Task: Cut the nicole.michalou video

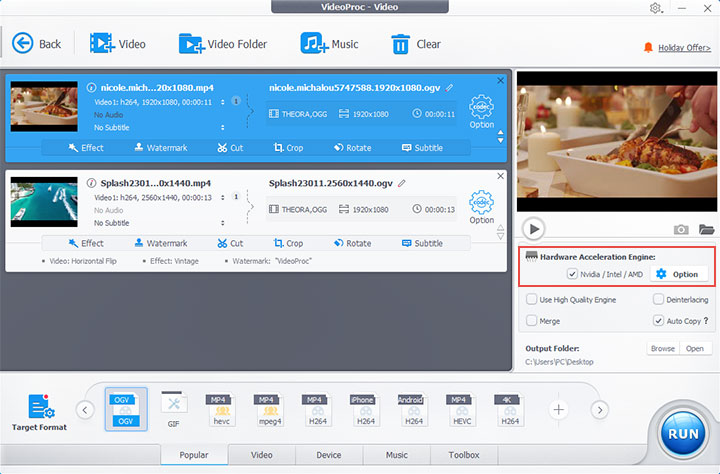Action: pos(230,148)
